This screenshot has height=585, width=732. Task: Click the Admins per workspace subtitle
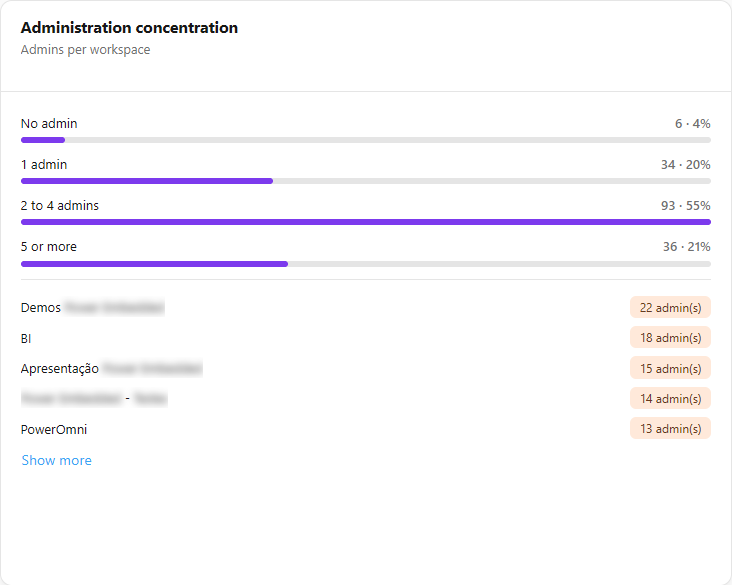85,49
